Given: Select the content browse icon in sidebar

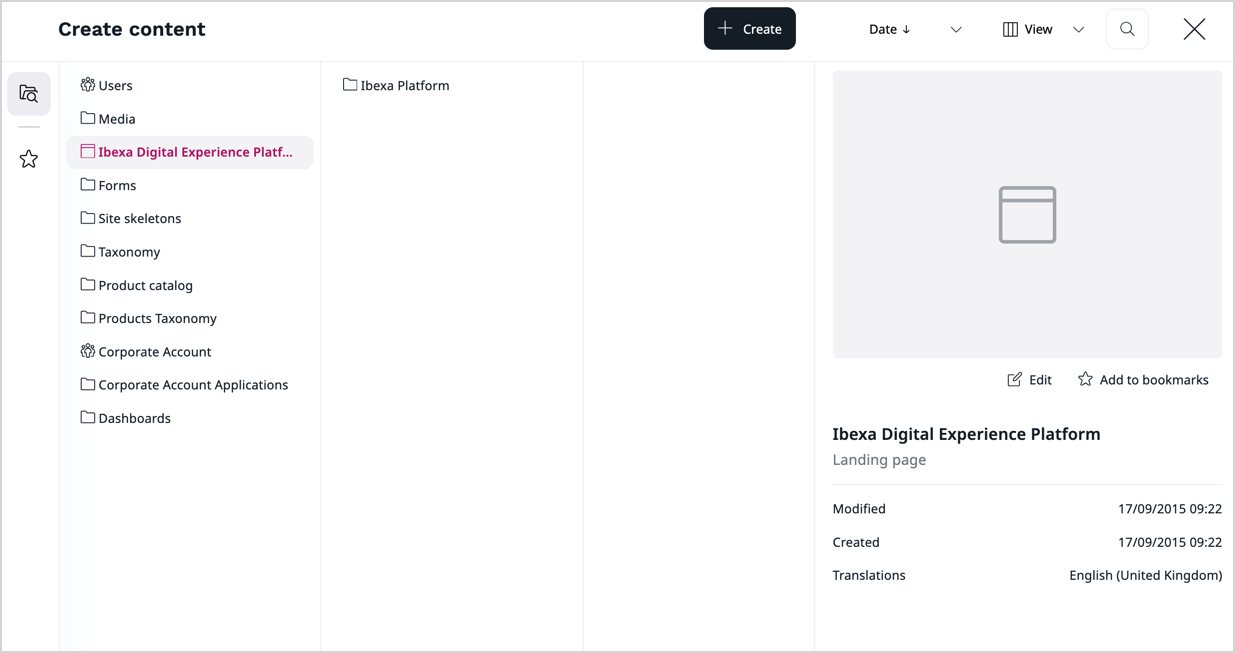Looking at the screenshot, I should [29, 93].
